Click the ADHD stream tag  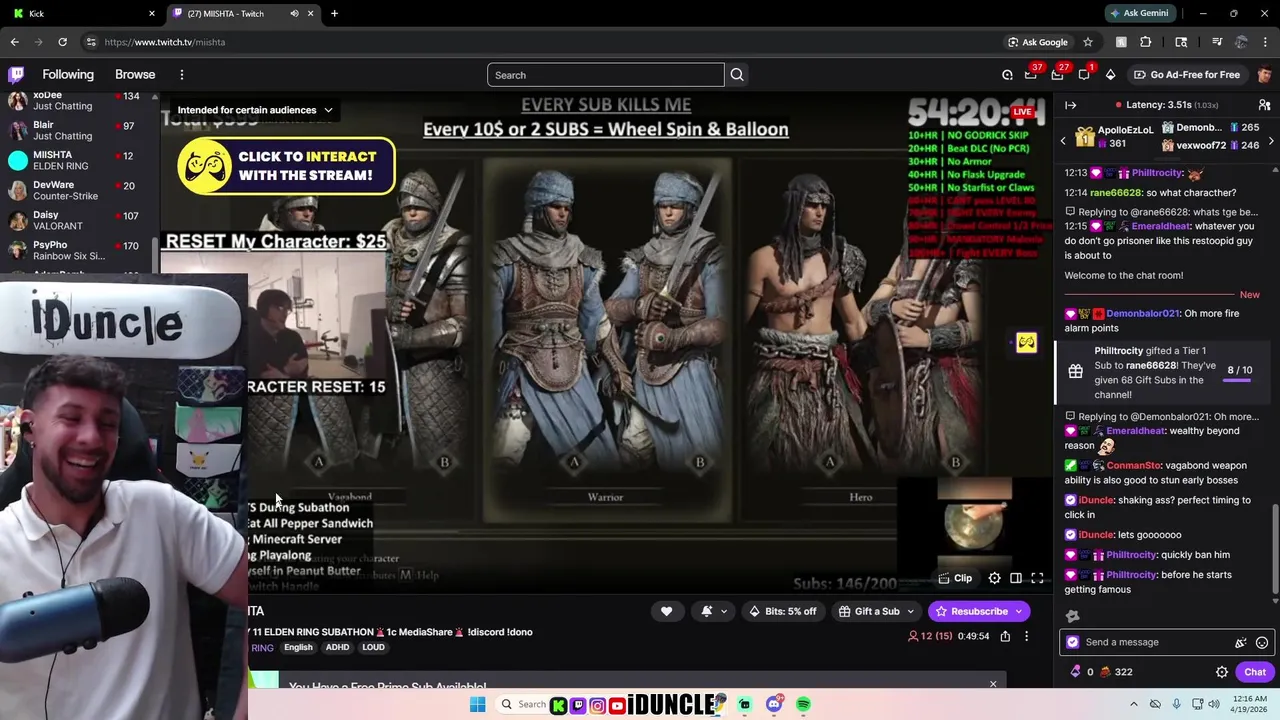click(337, 648)
